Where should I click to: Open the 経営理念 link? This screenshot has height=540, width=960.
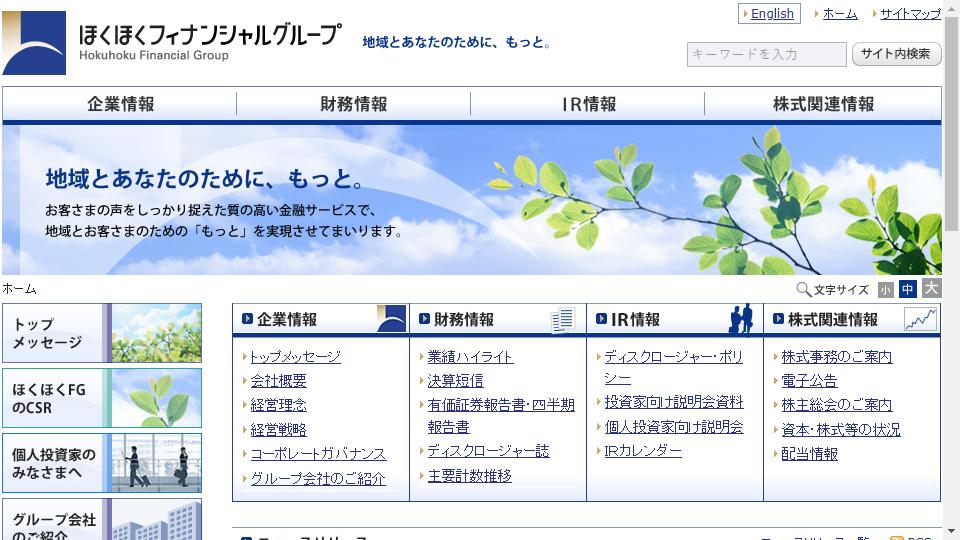(278, 405)
